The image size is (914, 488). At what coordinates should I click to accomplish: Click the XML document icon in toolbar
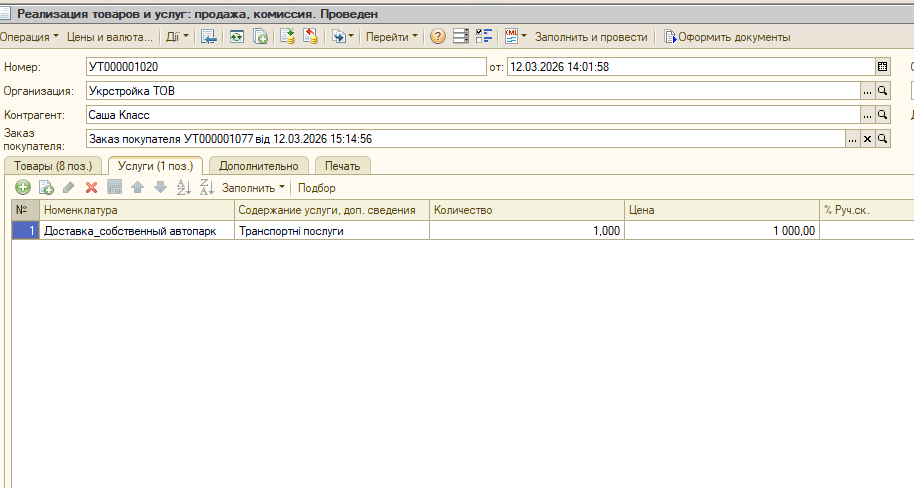(511, 37)
